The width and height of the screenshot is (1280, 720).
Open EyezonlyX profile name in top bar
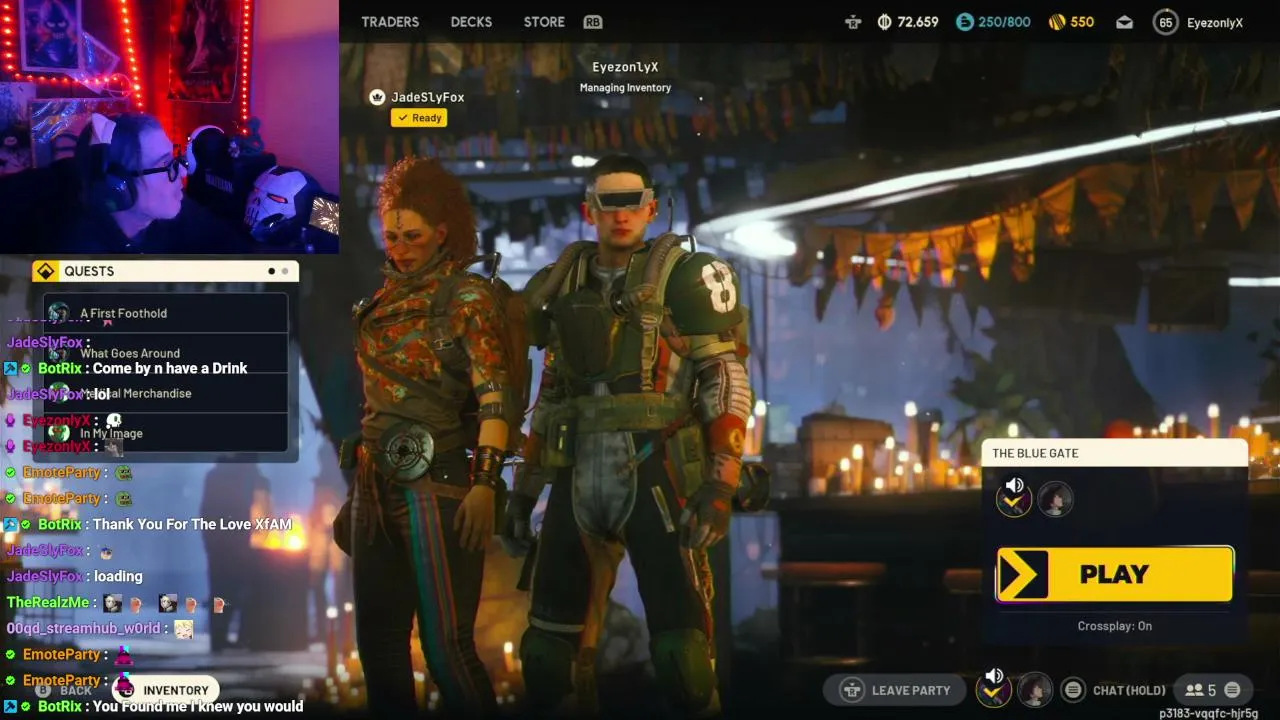[x=1215, y=22]
